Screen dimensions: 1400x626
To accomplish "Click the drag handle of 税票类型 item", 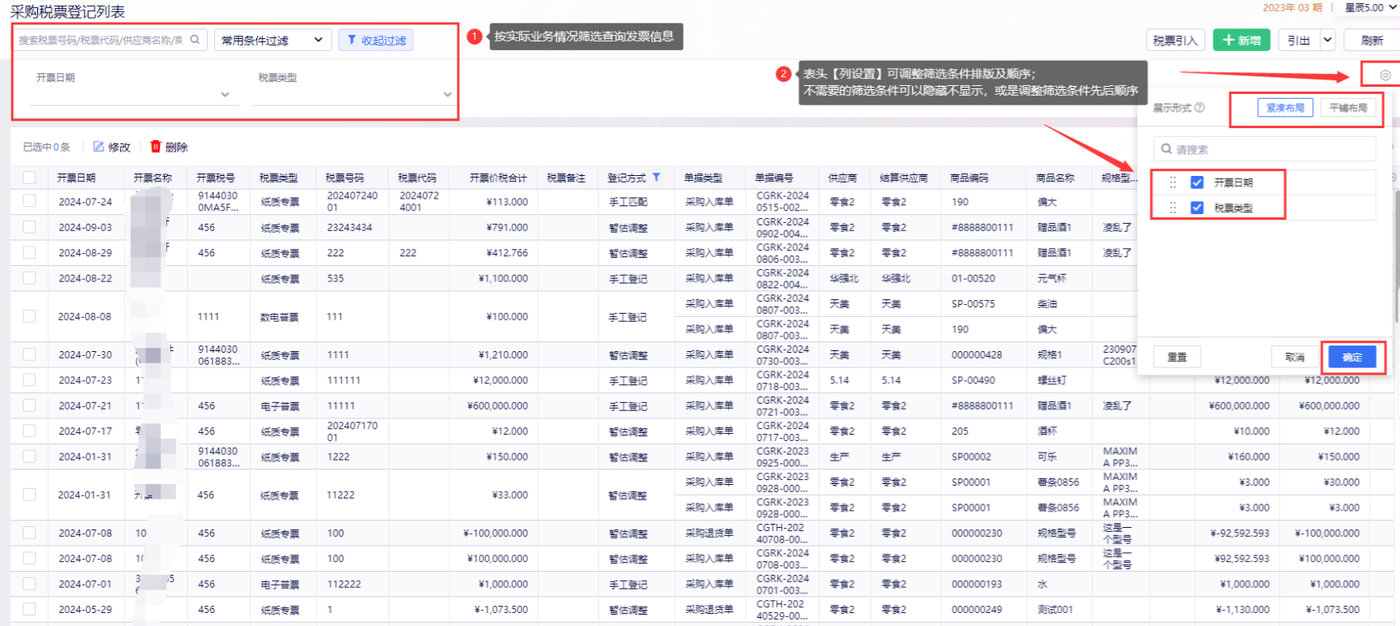I will click(x=1173, y=208).
